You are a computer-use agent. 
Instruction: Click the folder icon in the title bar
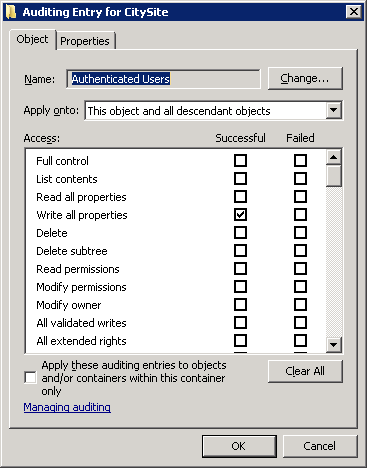click(x=11, y=12)
